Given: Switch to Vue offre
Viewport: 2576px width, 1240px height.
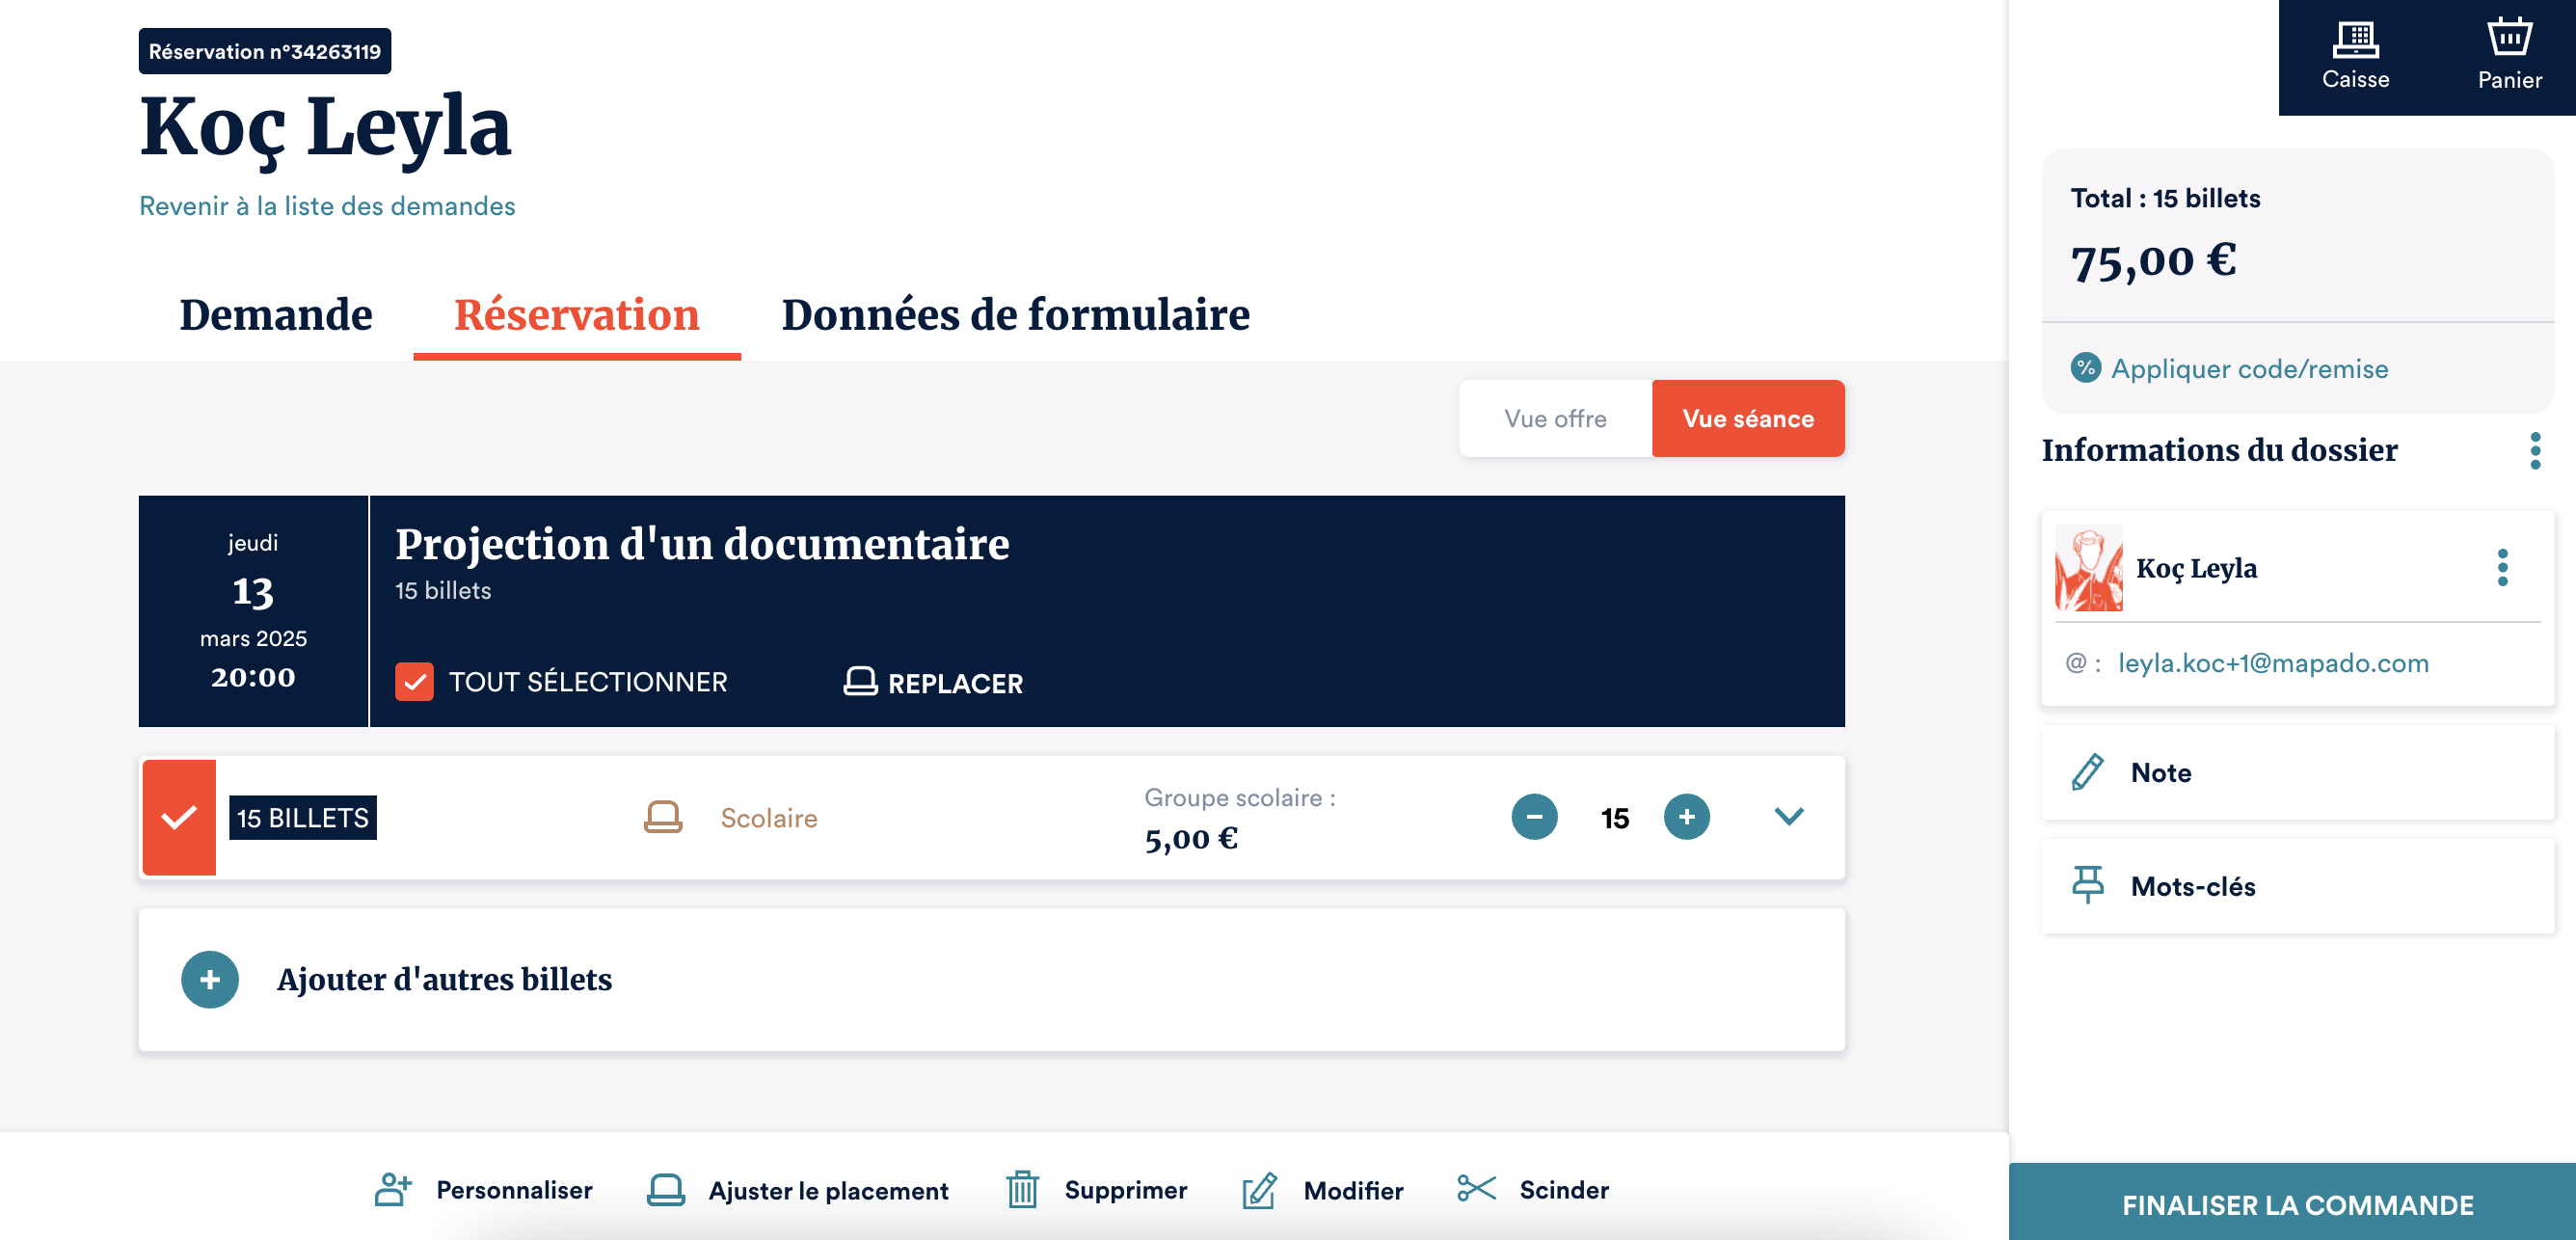Looking at the screenshot, I should 1555,418.
